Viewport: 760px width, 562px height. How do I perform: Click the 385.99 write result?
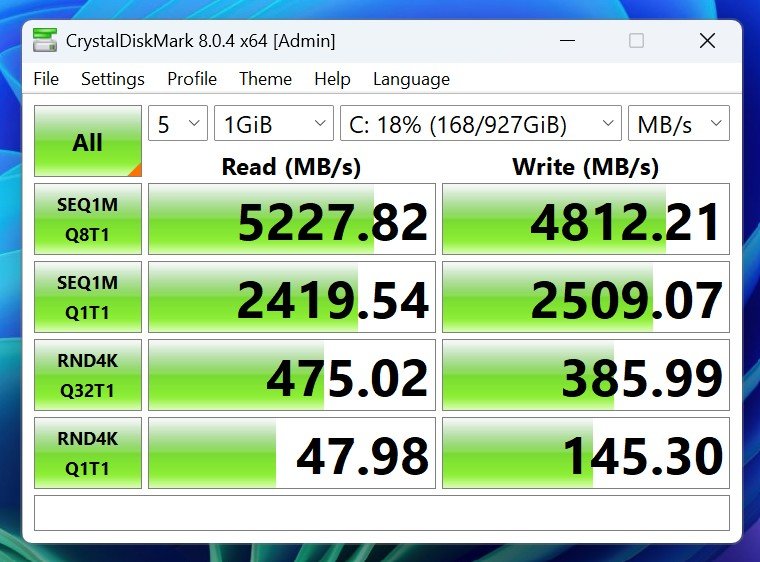click(586, 375)
